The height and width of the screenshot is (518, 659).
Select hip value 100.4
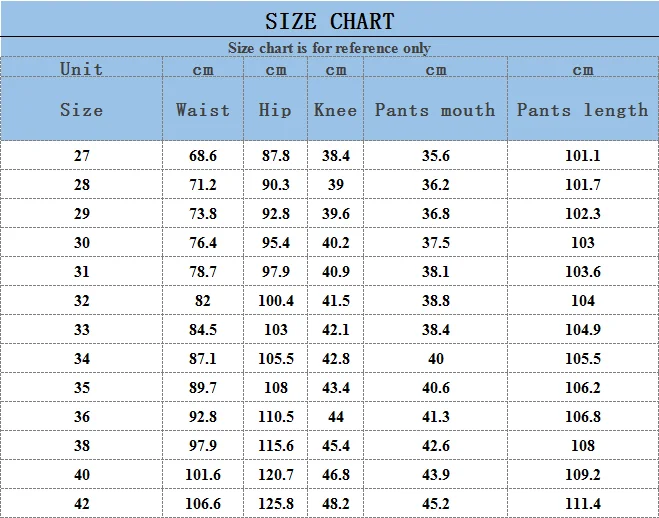tap(275, 301)
